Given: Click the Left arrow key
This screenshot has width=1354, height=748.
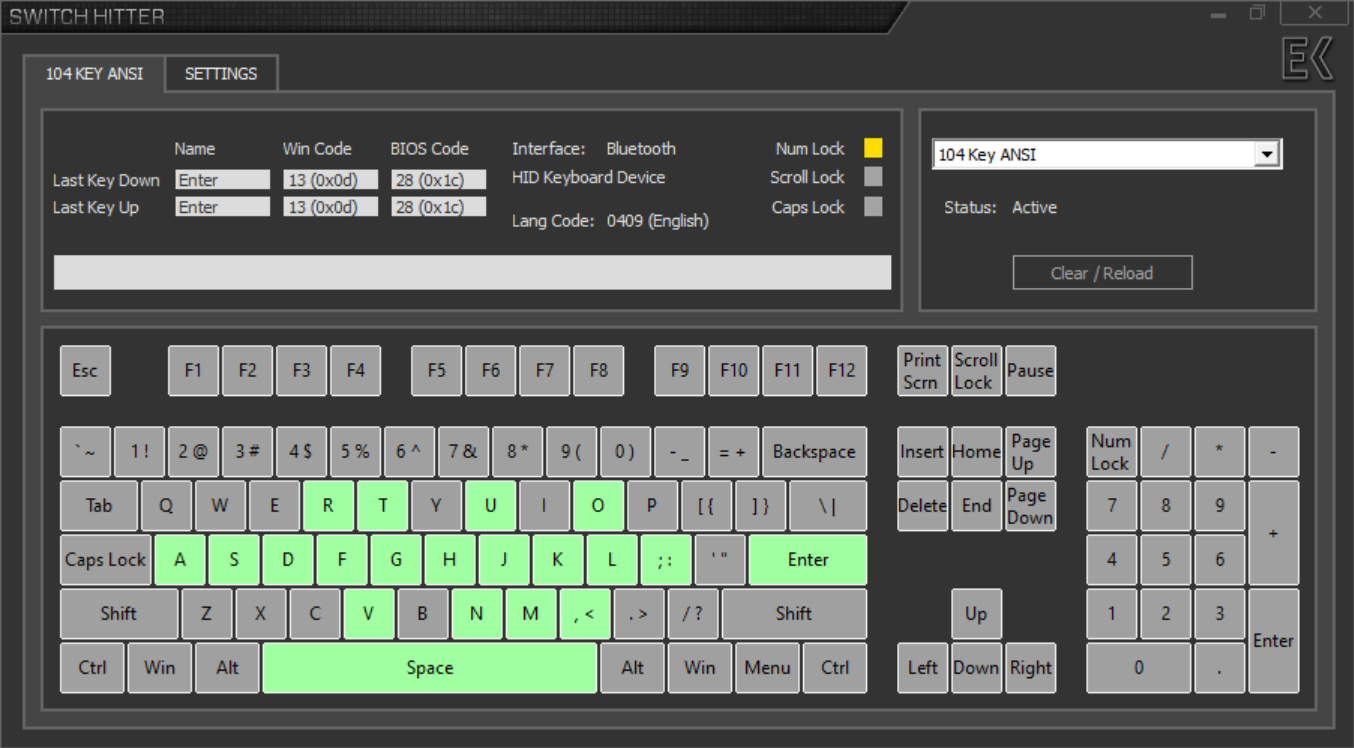Looking at the screenshot, I should click(x=922, y=668).
